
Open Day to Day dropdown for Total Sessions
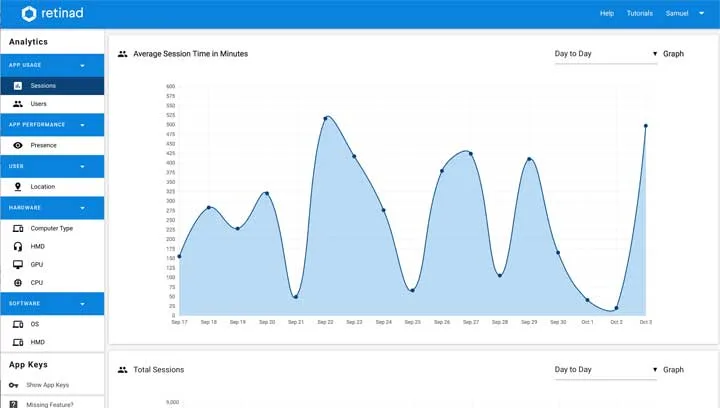click(606, 369)
